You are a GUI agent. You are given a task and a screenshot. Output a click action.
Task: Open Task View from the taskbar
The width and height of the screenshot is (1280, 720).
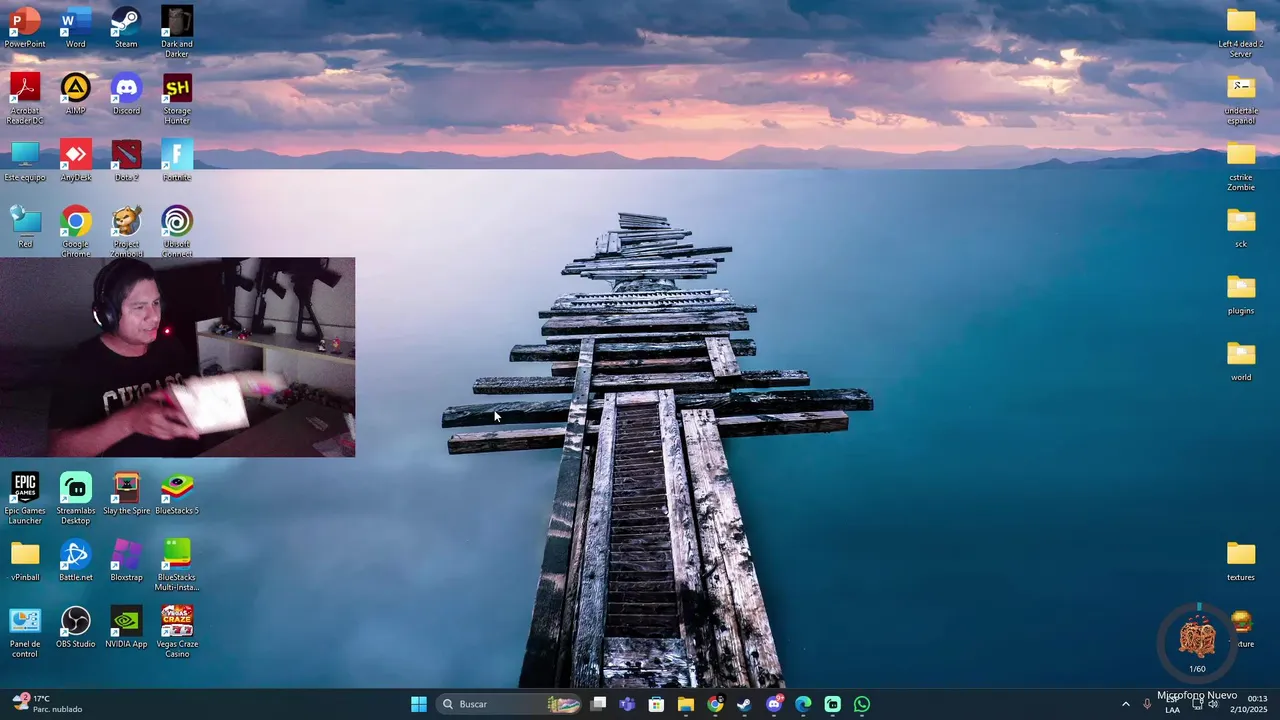point(598,704)
